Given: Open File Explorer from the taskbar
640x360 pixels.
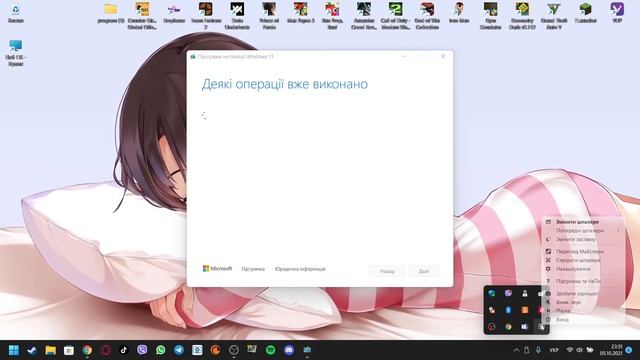Looking at the screenshot, I should click(x=51, y=350).
